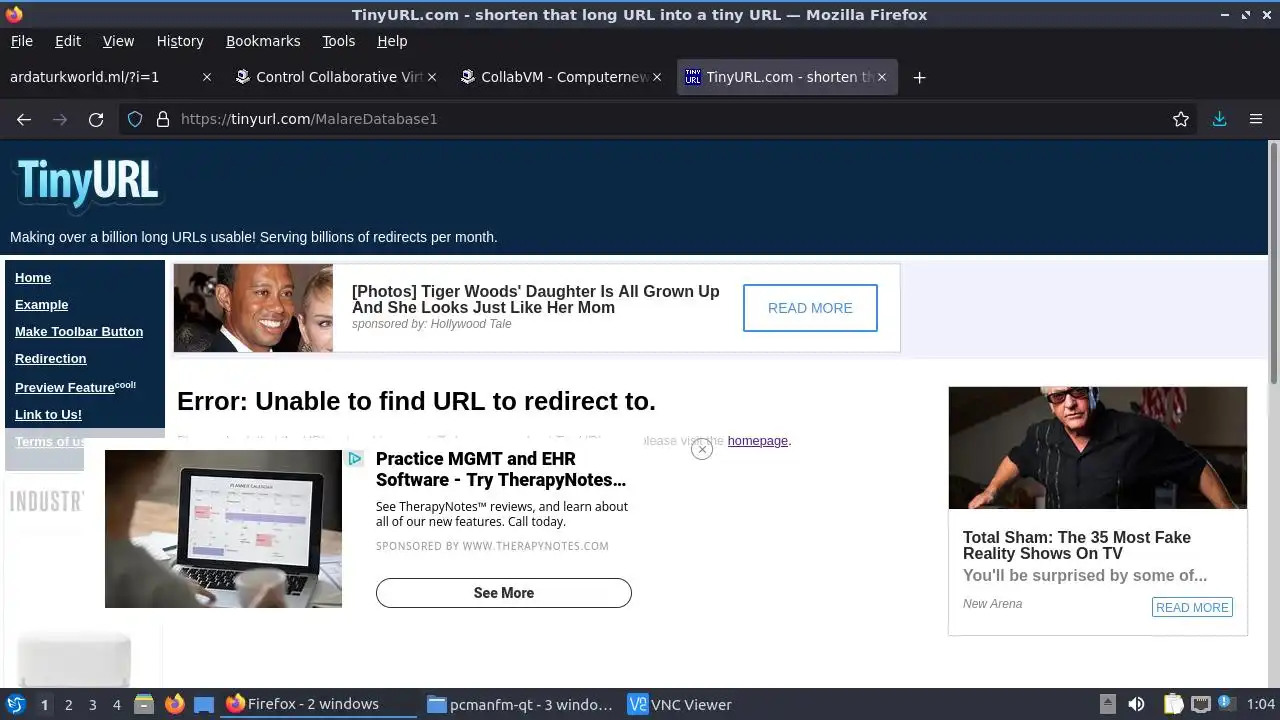
Task: Open the clipboard tray icon
Action: [x=1173, y=704]
